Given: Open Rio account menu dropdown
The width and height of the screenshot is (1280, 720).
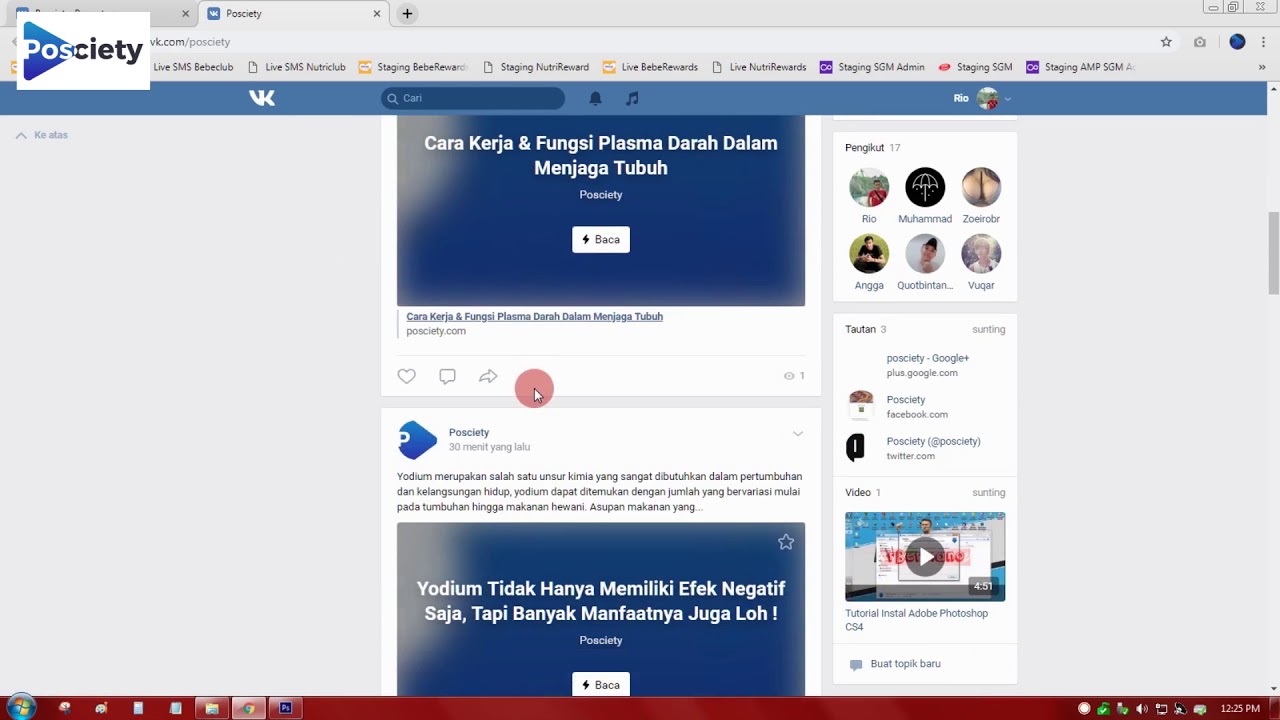Looking at the screenshot, I should [x=982, y=98].
